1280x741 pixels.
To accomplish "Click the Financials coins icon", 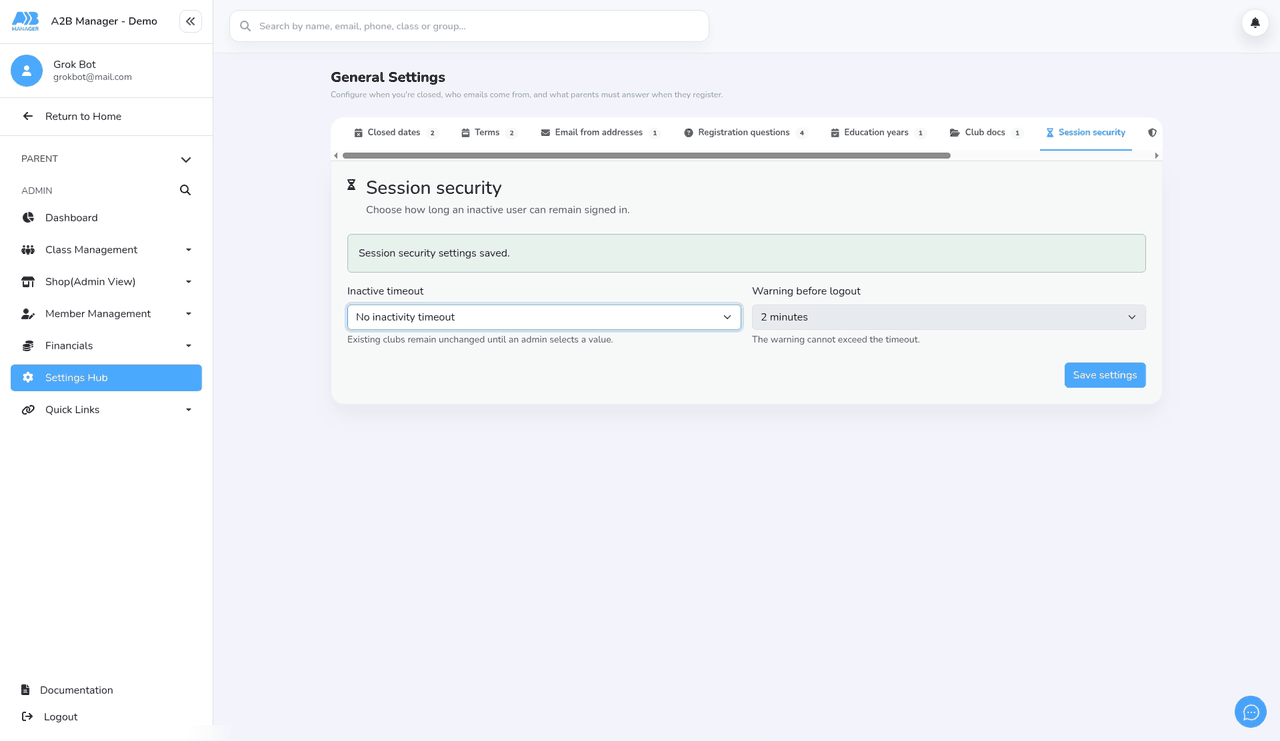I will pos(28,346).
